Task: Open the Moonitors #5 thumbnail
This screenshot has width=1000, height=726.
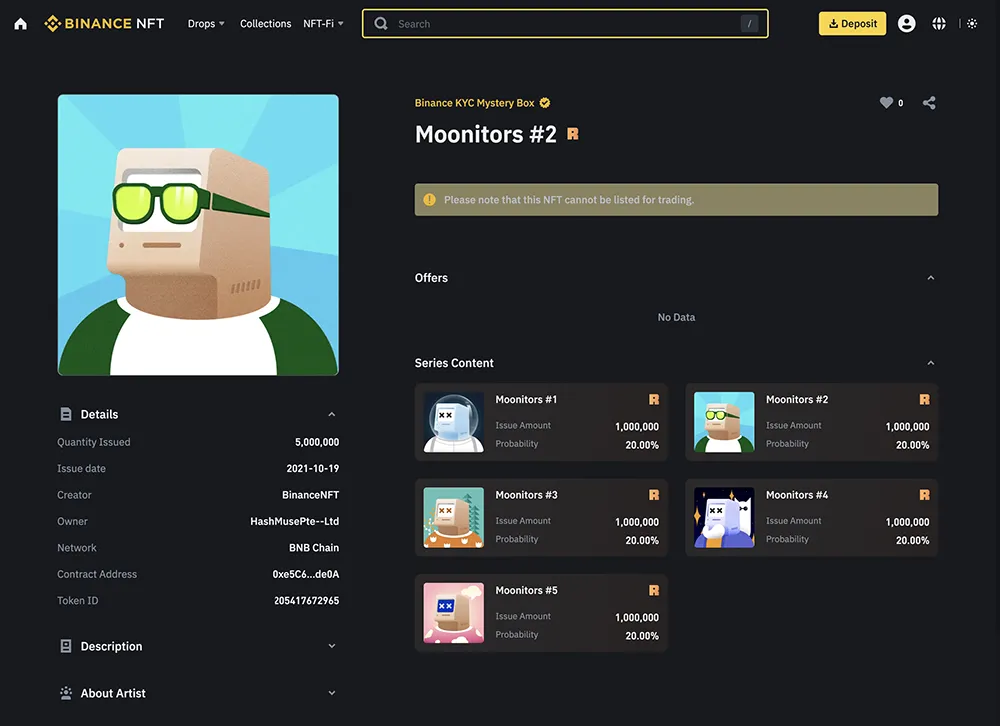Action: [x=453, y=613]
